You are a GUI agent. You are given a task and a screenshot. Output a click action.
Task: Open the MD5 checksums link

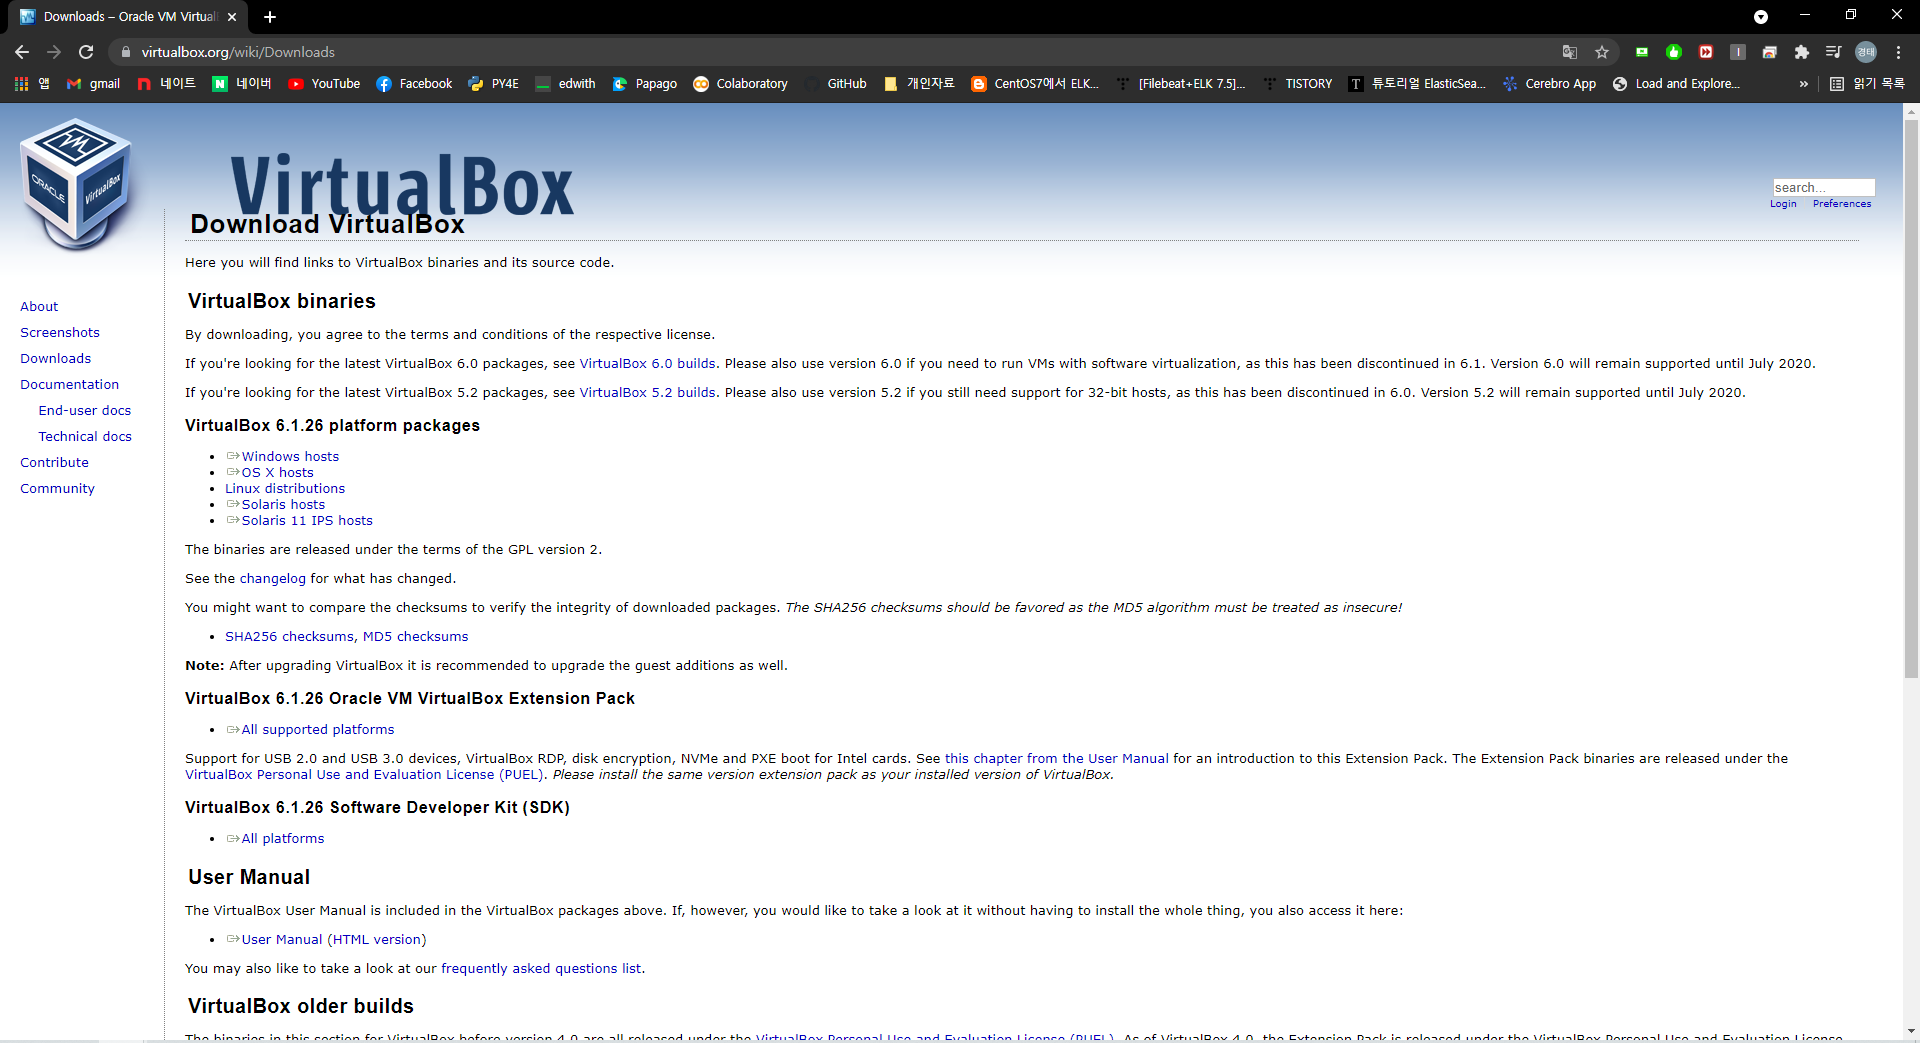coord(415,636)
